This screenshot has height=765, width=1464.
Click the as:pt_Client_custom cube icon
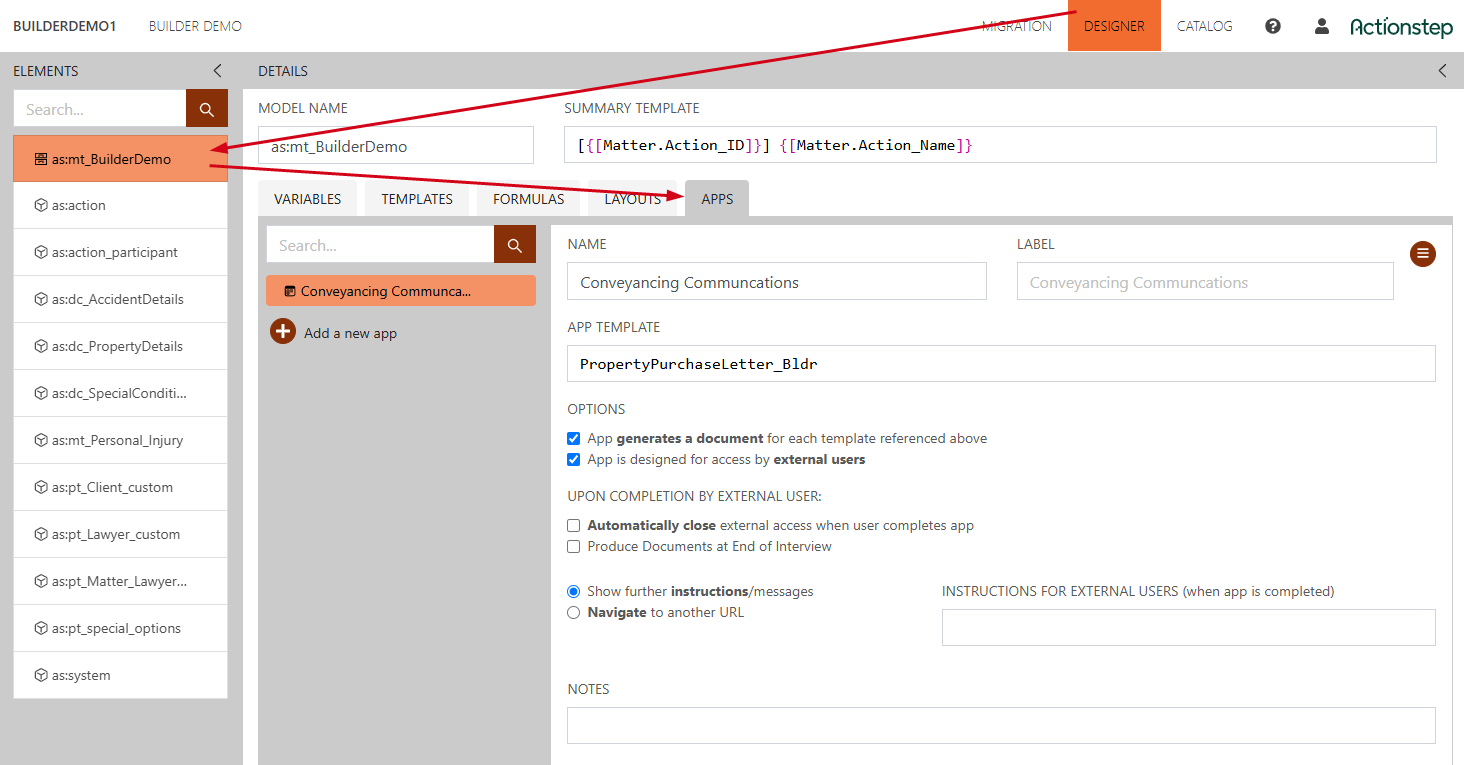(x=41, y=487)
